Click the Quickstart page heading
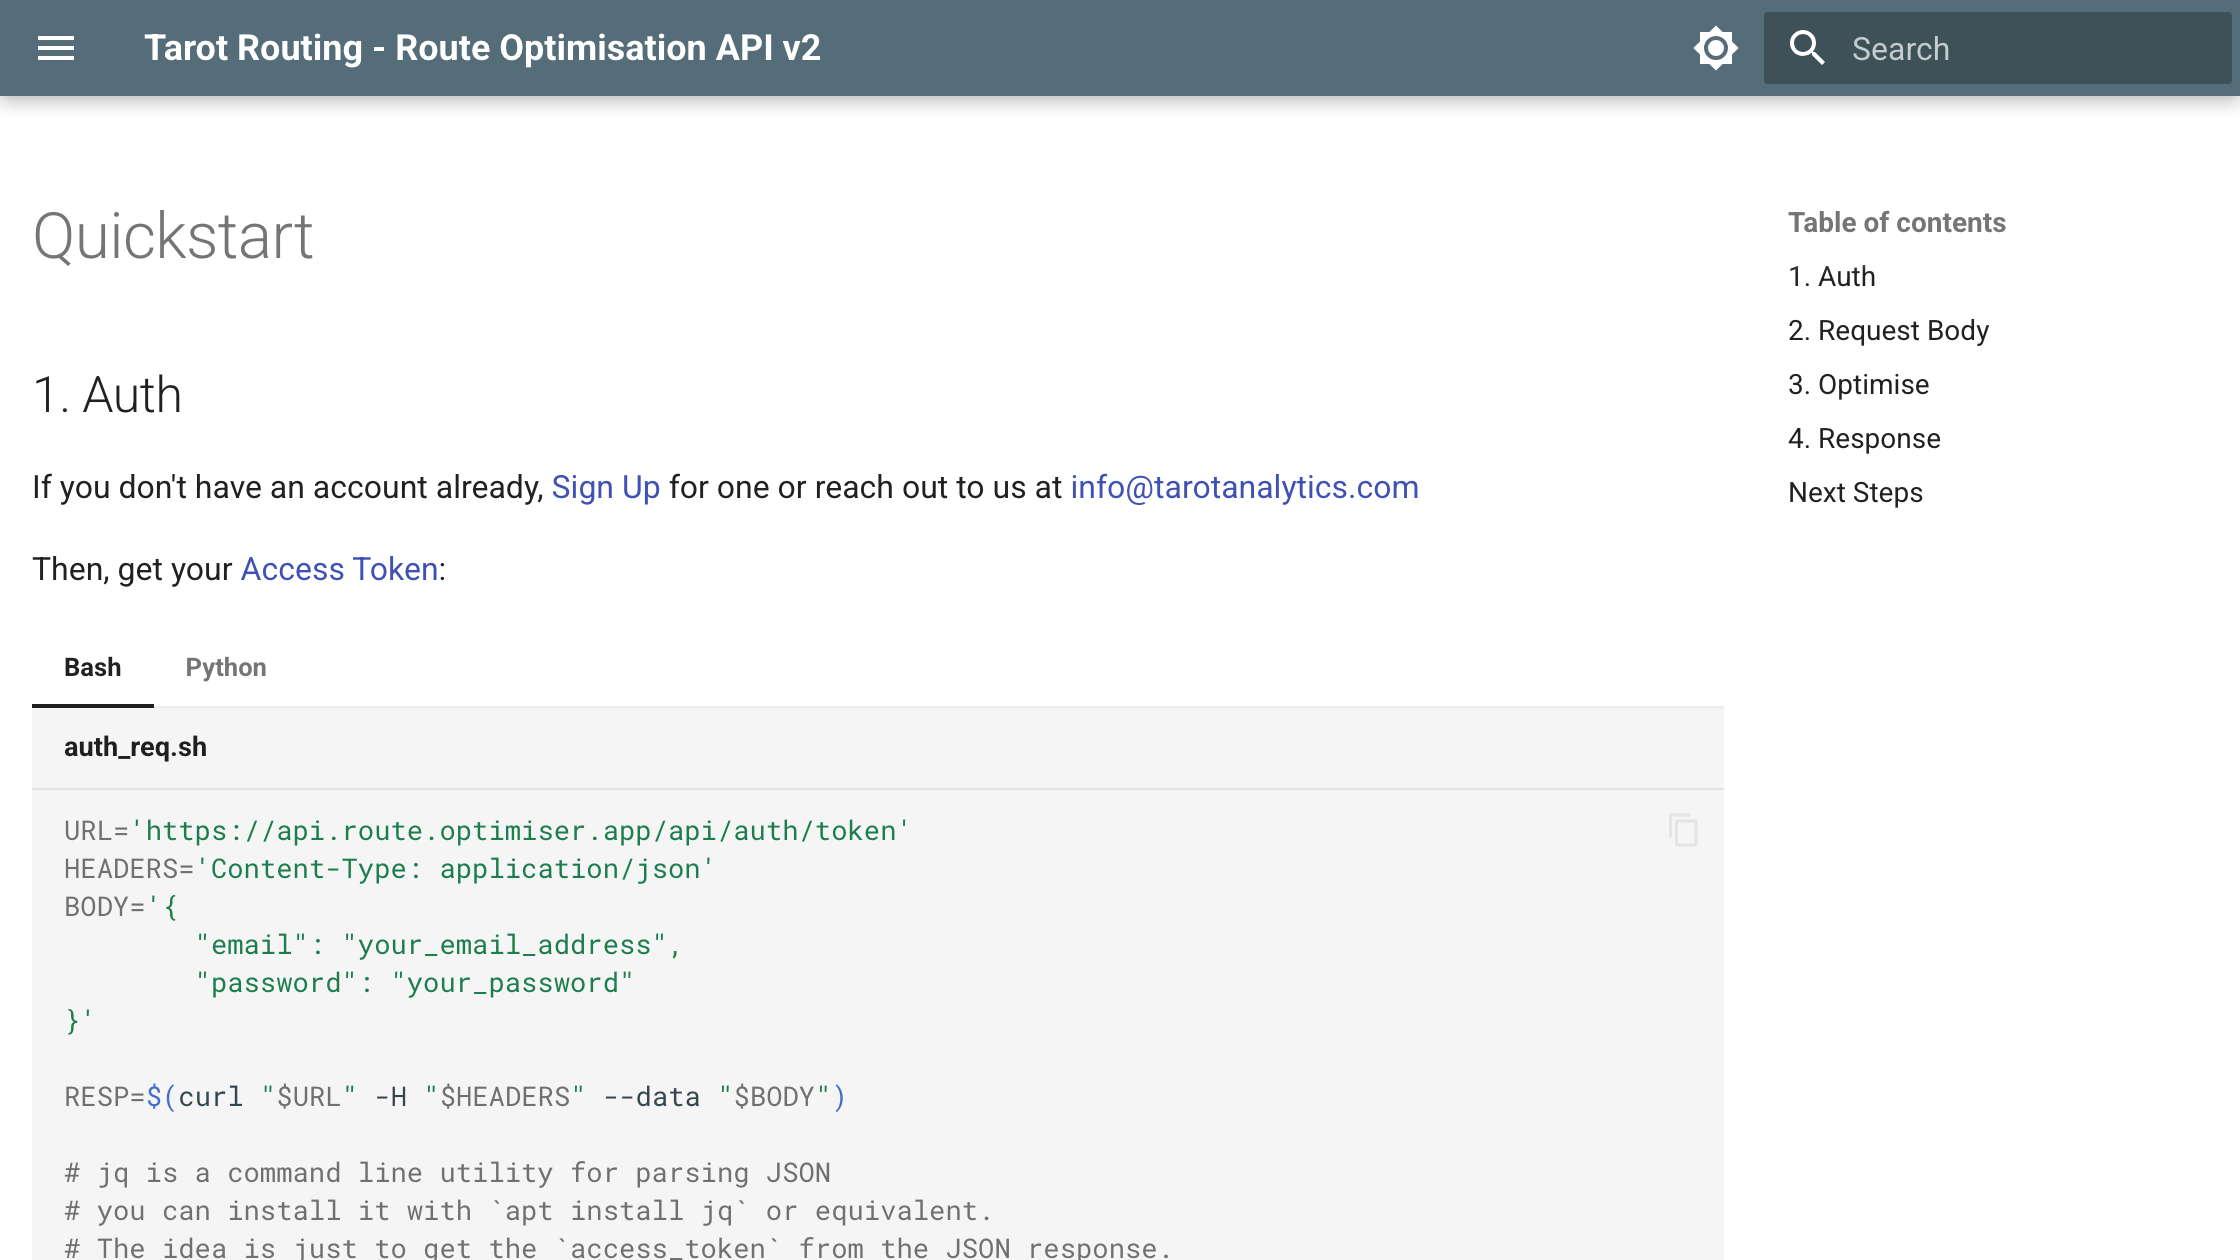The width and height of the screenshot is (2240, 1260). (173, 237)
